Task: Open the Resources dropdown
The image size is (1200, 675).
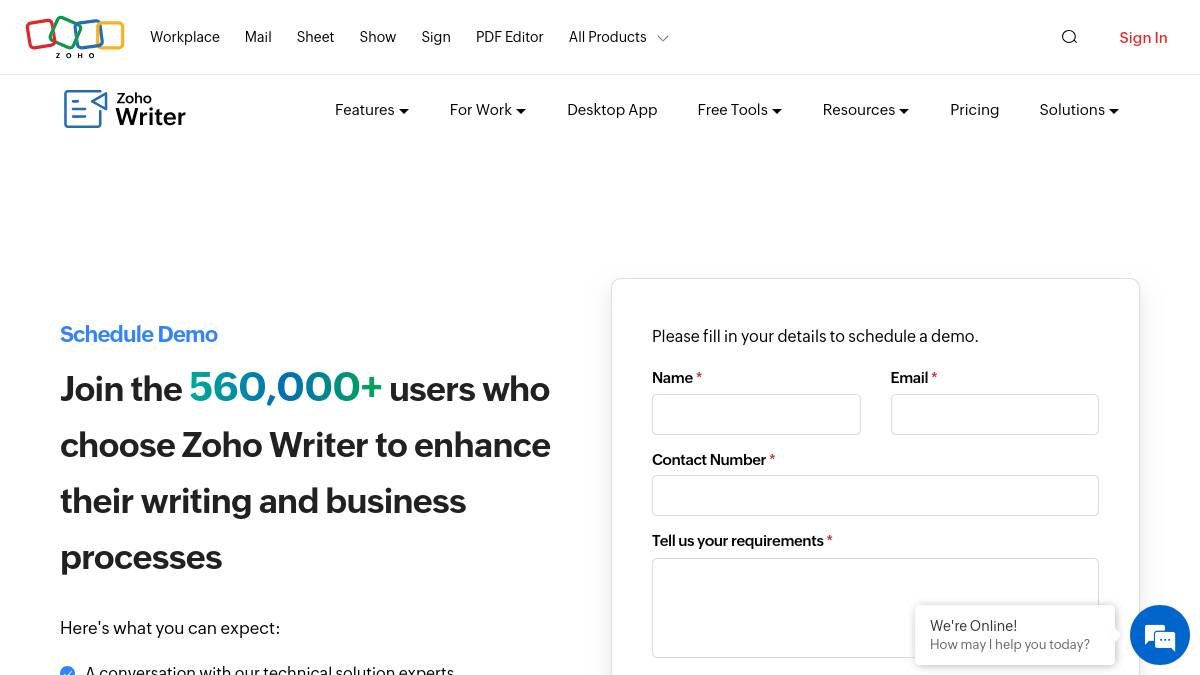Action: pos(865,110)
